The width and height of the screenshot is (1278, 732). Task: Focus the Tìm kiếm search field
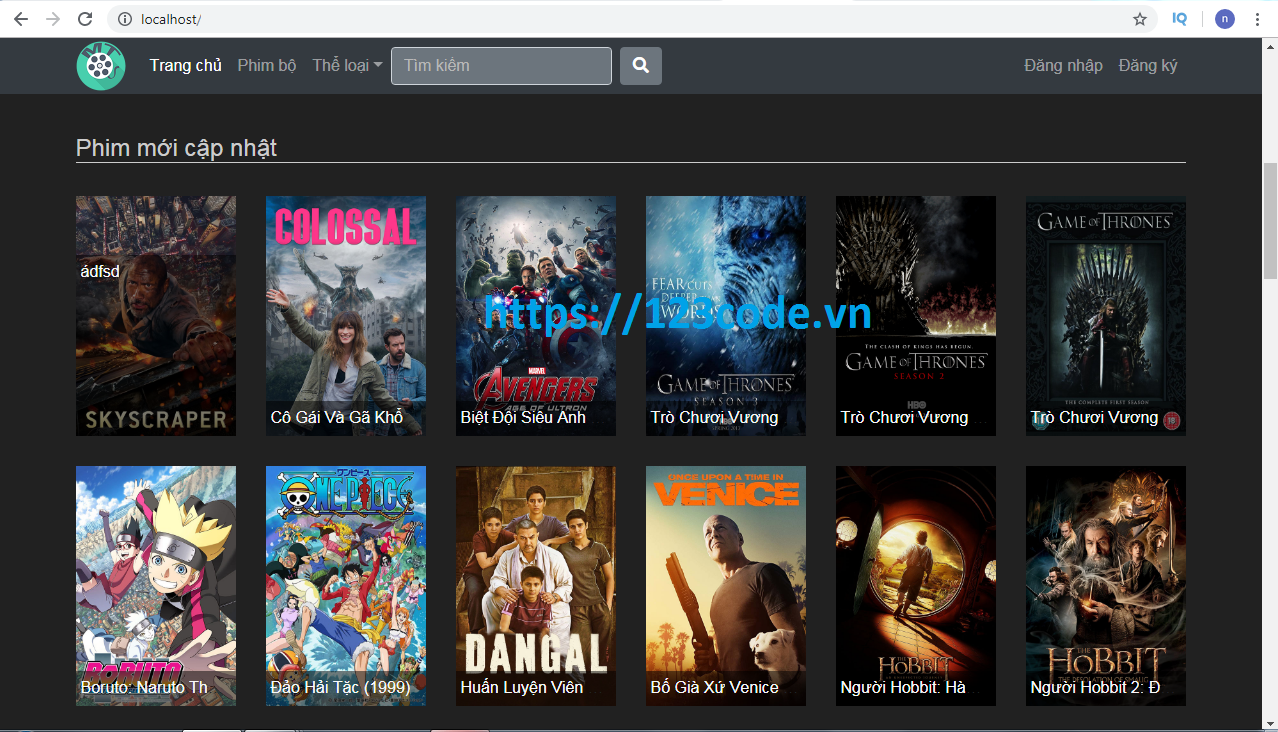pos(501,66)
